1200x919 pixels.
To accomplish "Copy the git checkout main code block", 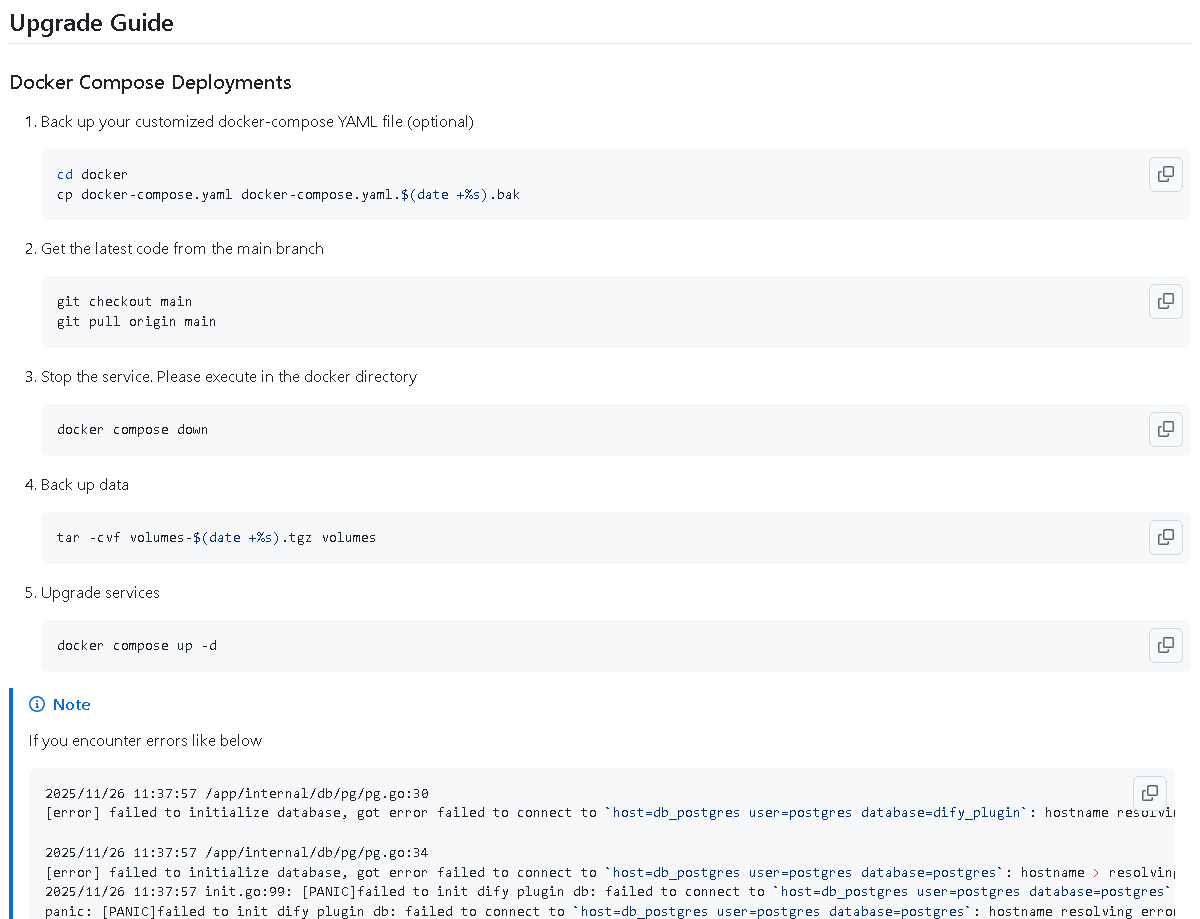I will [1166, 301].
